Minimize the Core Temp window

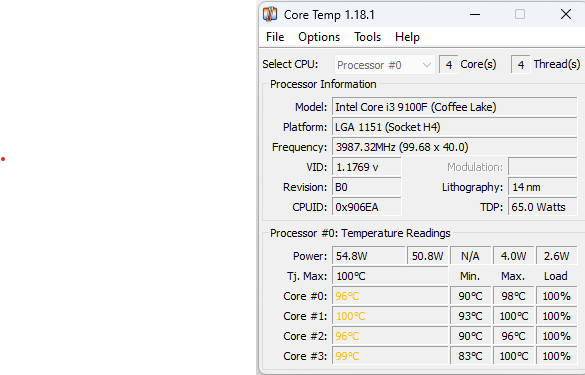pos(475,15)
